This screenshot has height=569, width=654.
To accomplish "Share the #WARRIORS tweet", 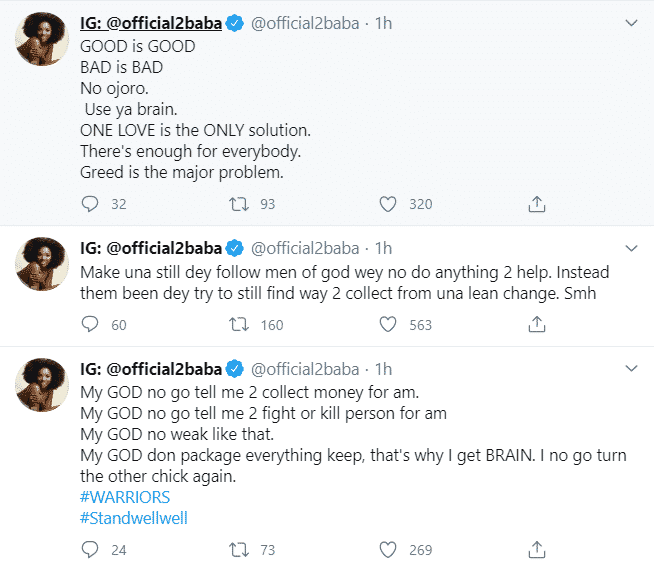I will (x=537, y=548).
